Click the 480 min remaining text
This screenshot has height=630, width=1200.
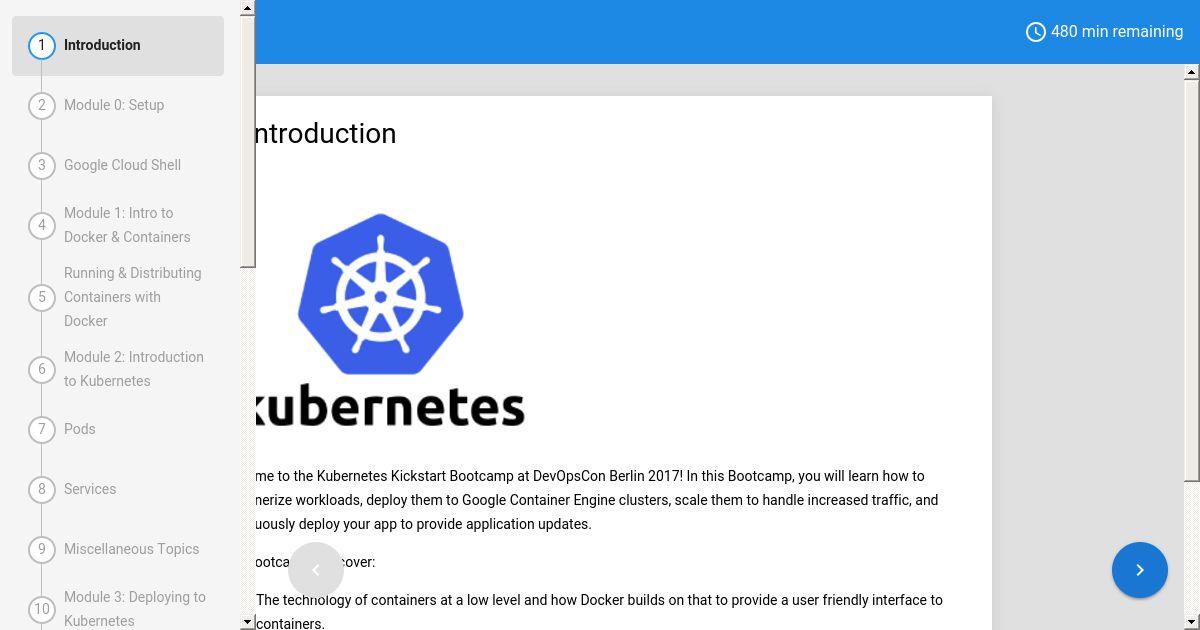[1117, 32]
